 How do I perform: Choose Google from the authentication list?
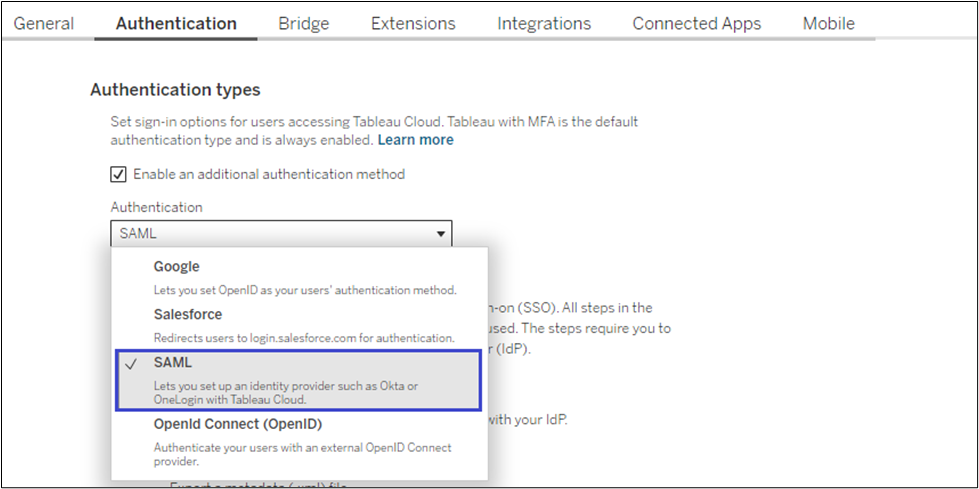point(176,267)
